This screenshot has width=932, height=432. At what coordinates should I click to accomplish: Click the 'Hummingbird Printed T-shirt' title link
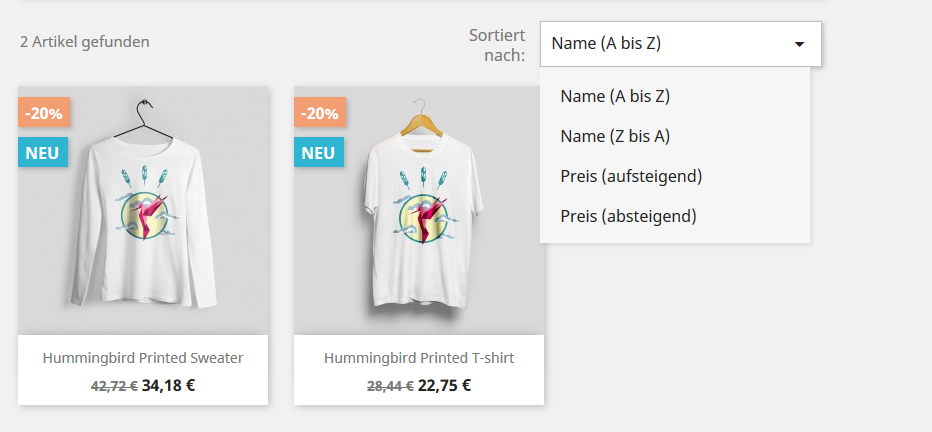419,358
